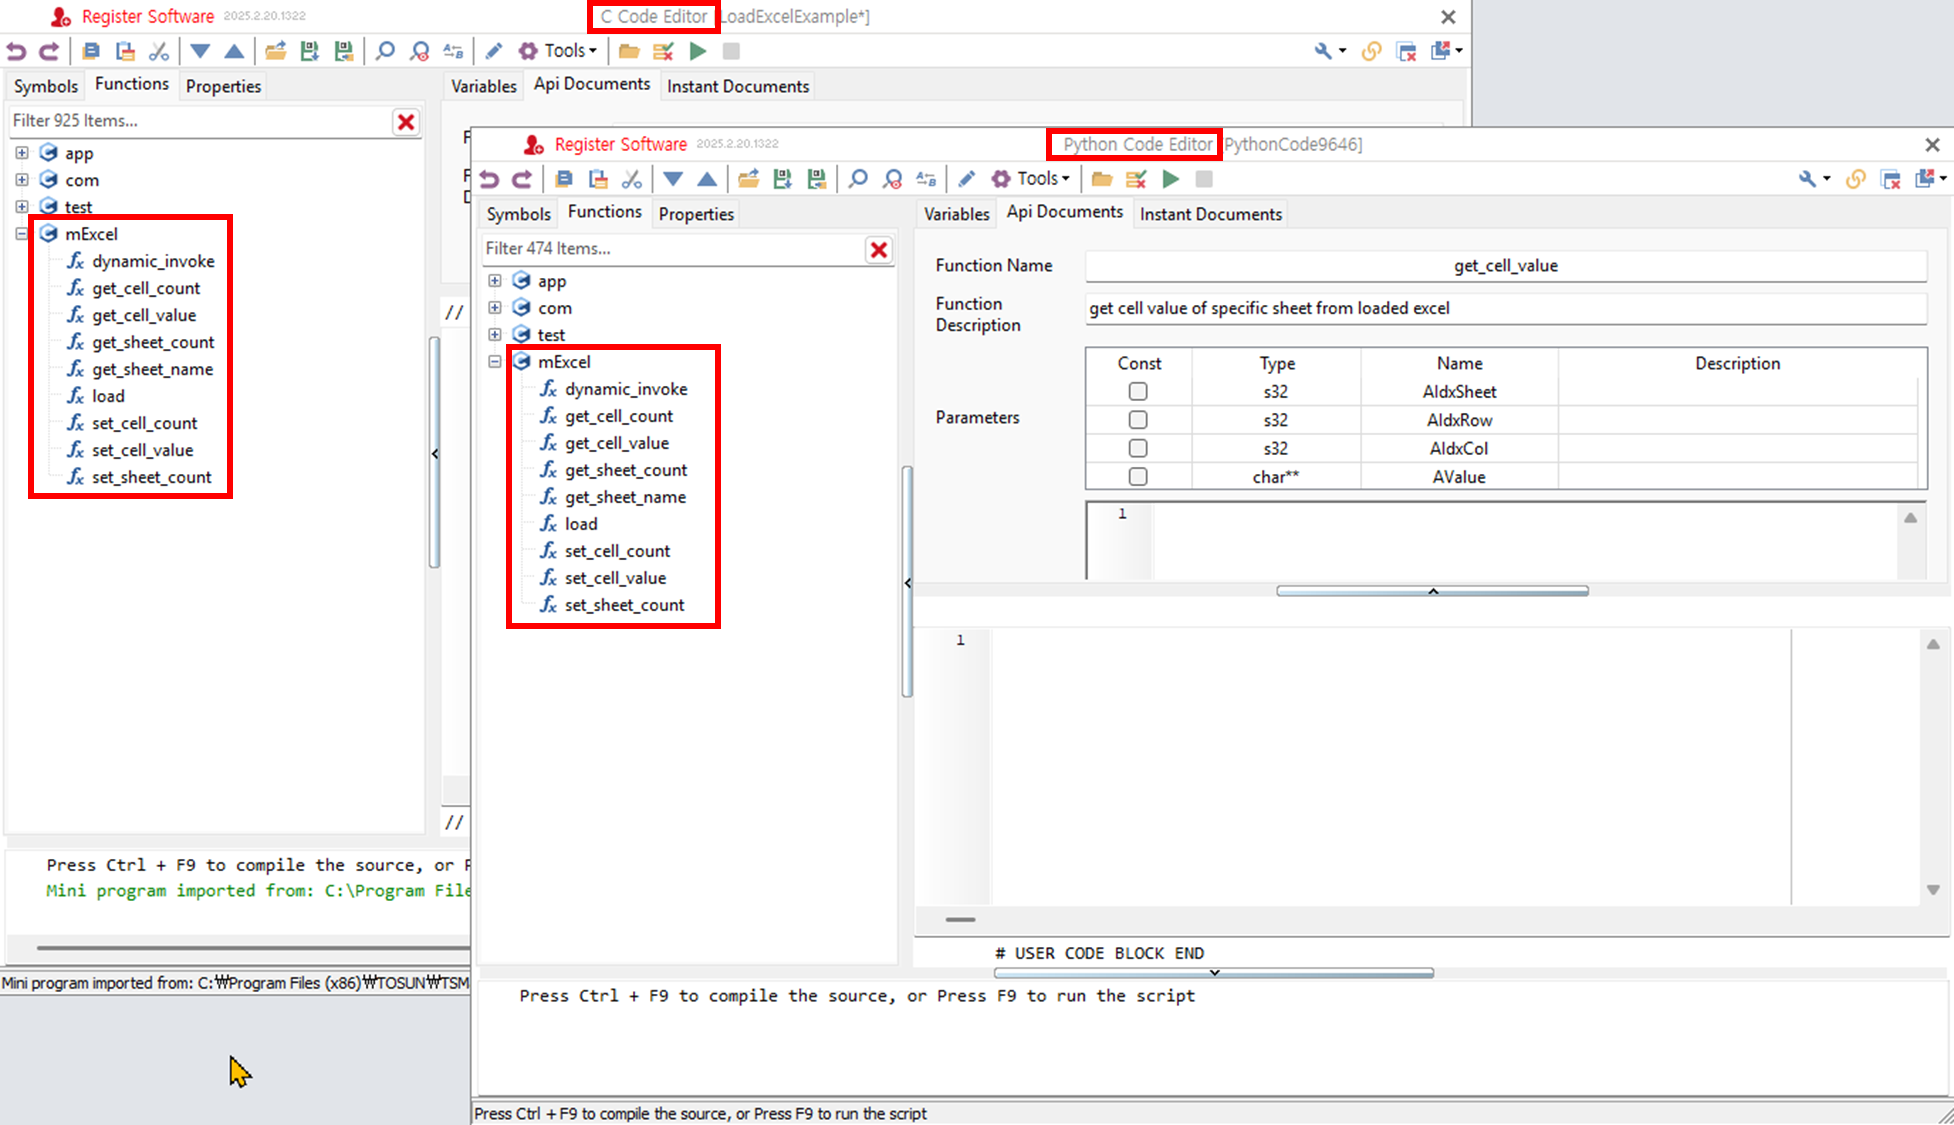Click redo icon in C Code Editor toolbar
The width and height of the screenshot is (1954, 1125).
(x=49, y=51)
